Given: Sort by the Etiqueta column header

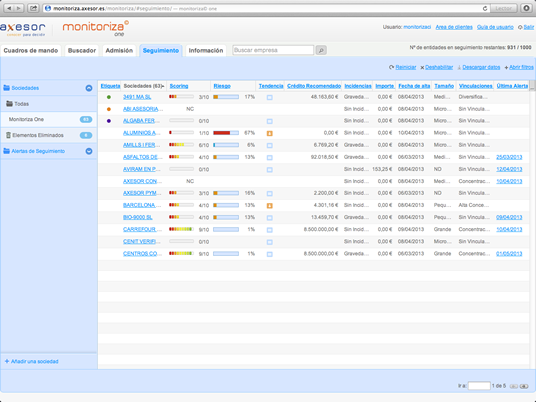Looking at the screenshot, I should 110,86.
